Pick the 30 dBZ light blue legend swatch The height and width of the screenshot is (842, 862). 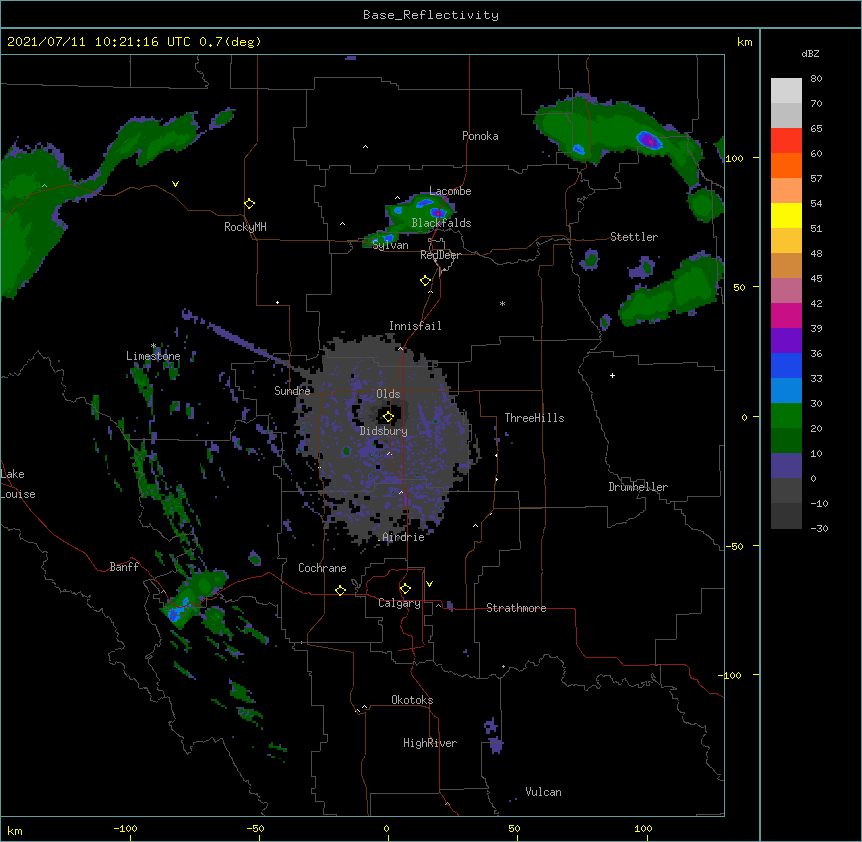pyautogui.click(x=786, y=390)
